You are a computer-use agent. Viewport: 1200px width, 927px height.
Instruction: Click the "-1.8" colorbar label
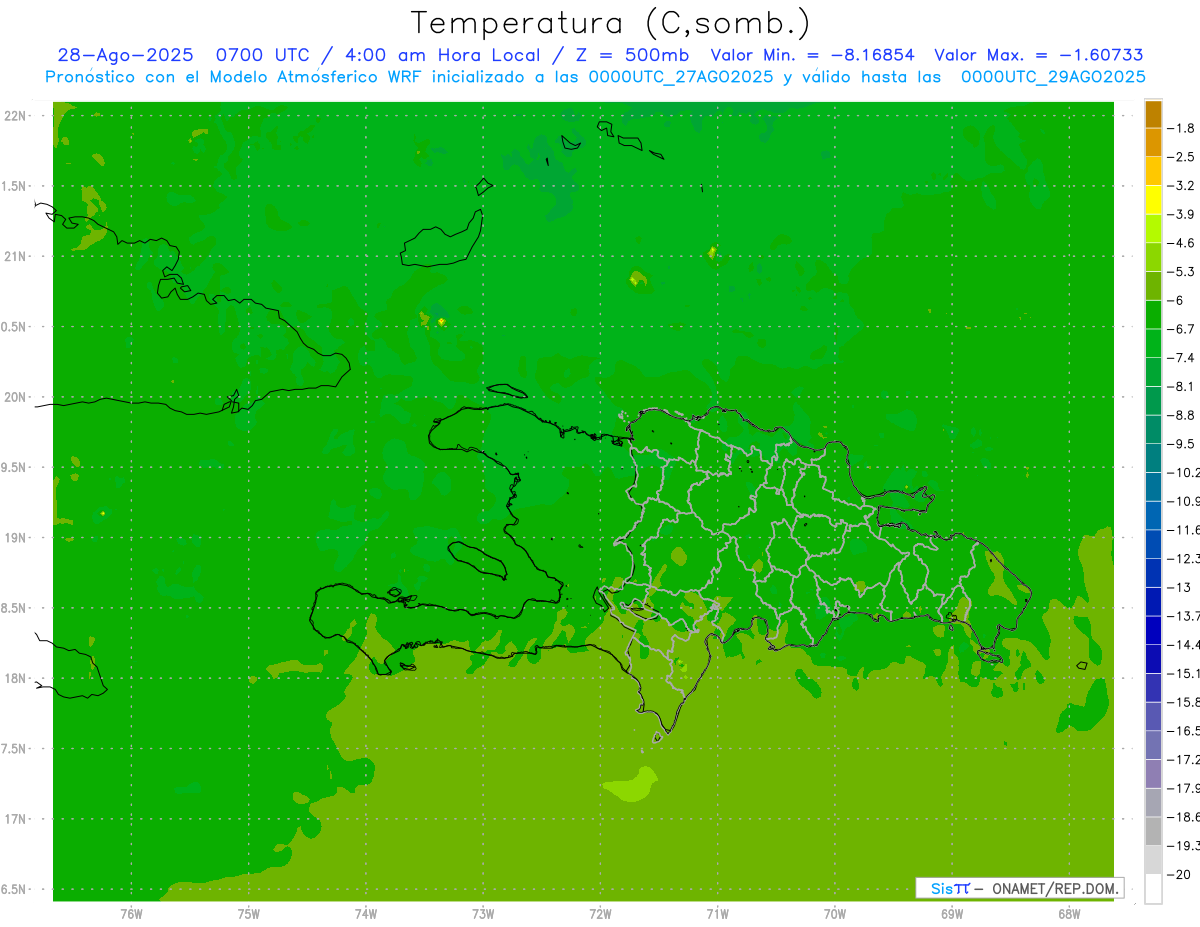[1182, 128]
